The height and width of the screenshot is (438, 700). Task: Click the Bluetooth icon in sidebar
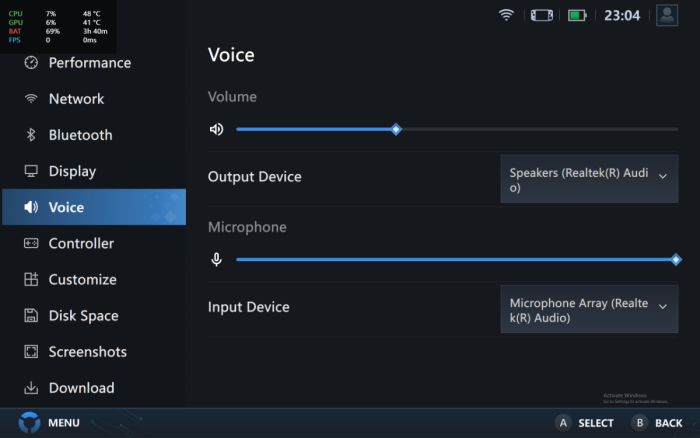coord(31,135)
